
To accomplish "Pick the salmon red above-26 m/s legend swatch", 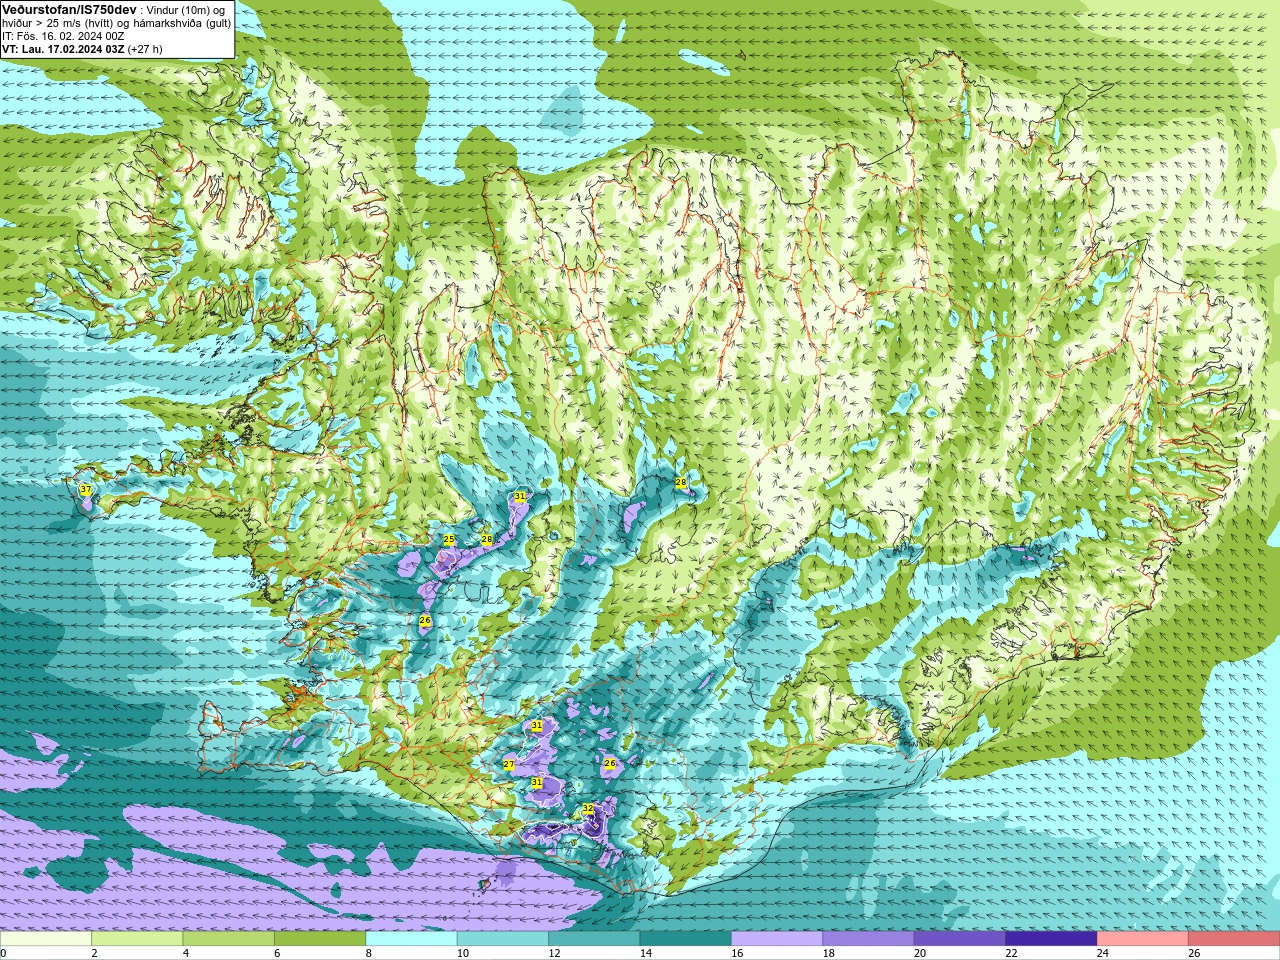I will tap(1233, 939).
